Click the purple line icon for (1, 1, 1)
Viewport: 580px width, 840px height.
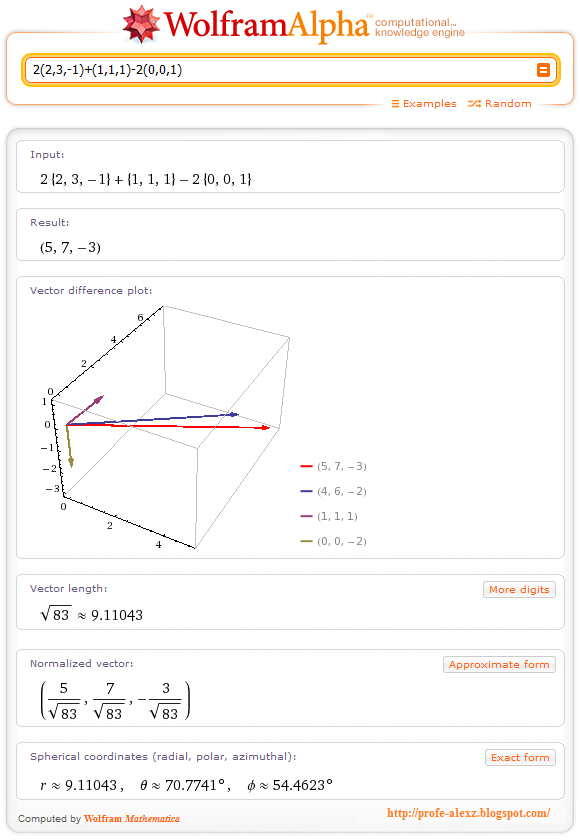coord(304,516)
